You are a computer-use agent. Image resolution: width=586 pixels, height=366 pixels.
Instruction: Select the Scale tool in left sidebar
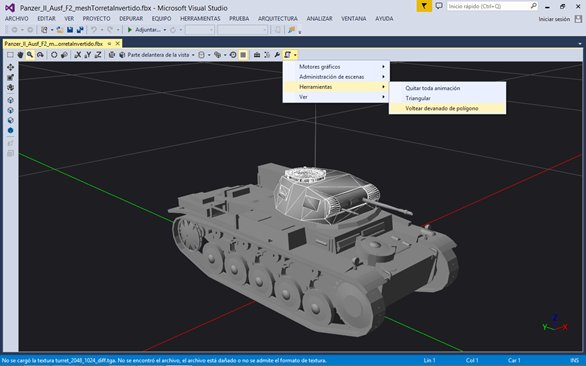point(10,77)
